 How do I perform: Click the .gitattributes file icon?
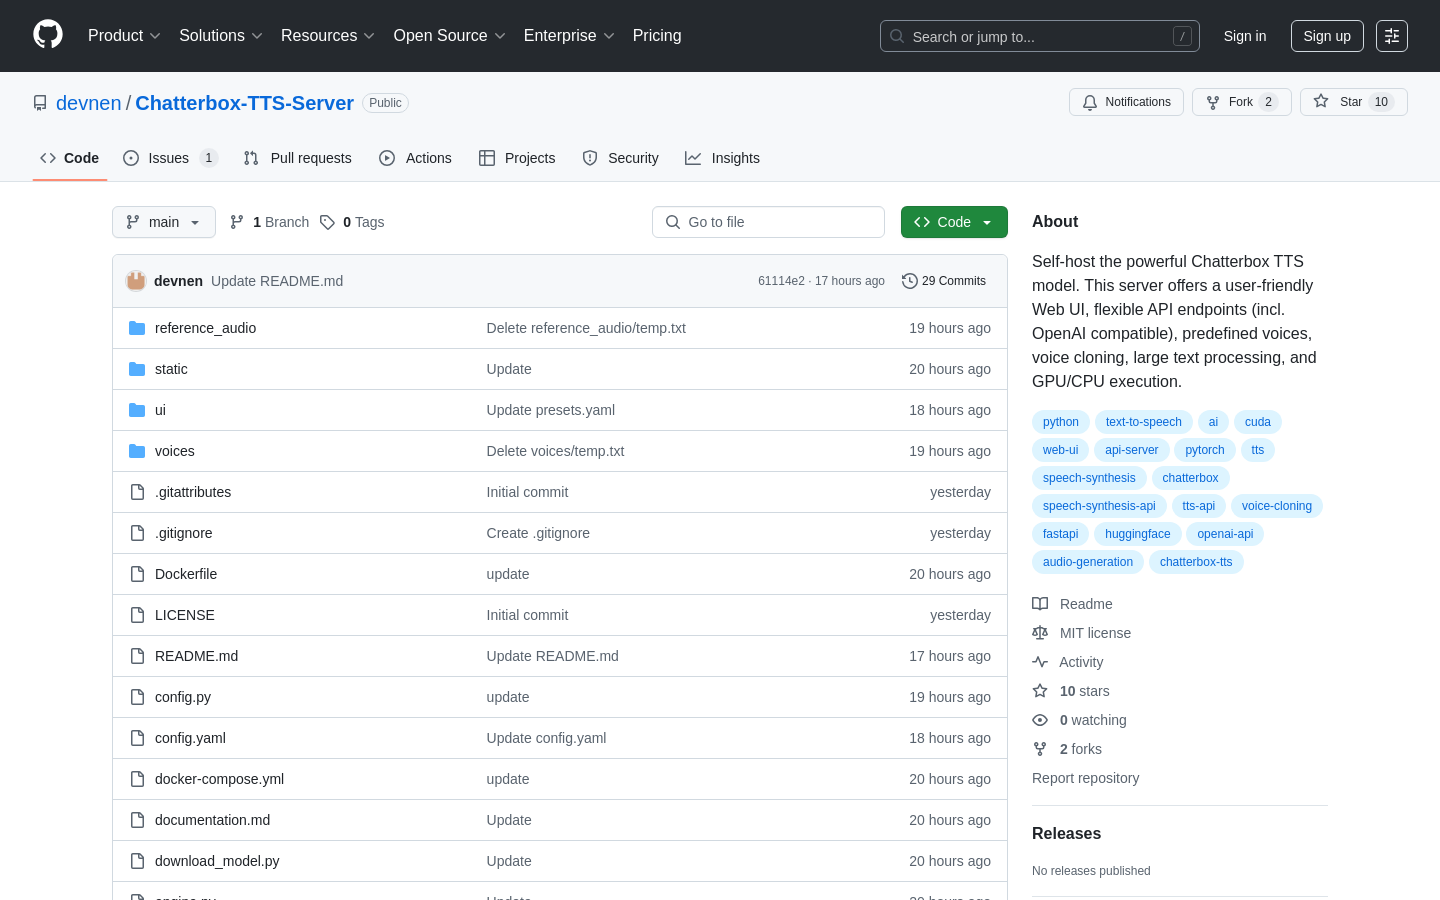pos(137,492)
